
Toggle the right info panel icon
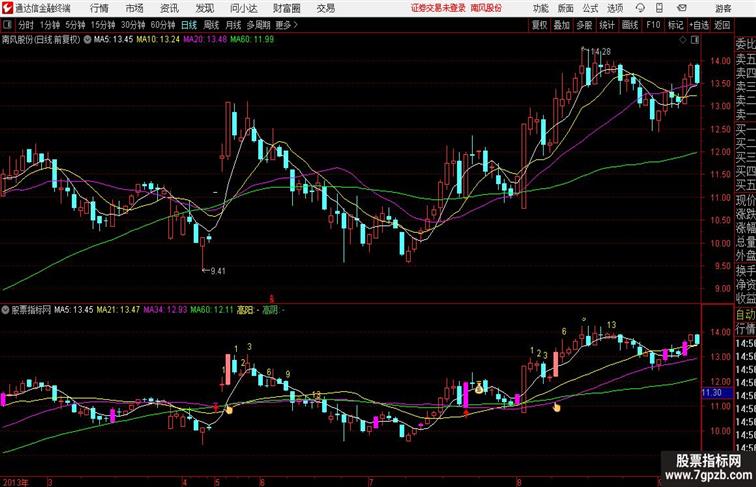click(x=695, y=40)
